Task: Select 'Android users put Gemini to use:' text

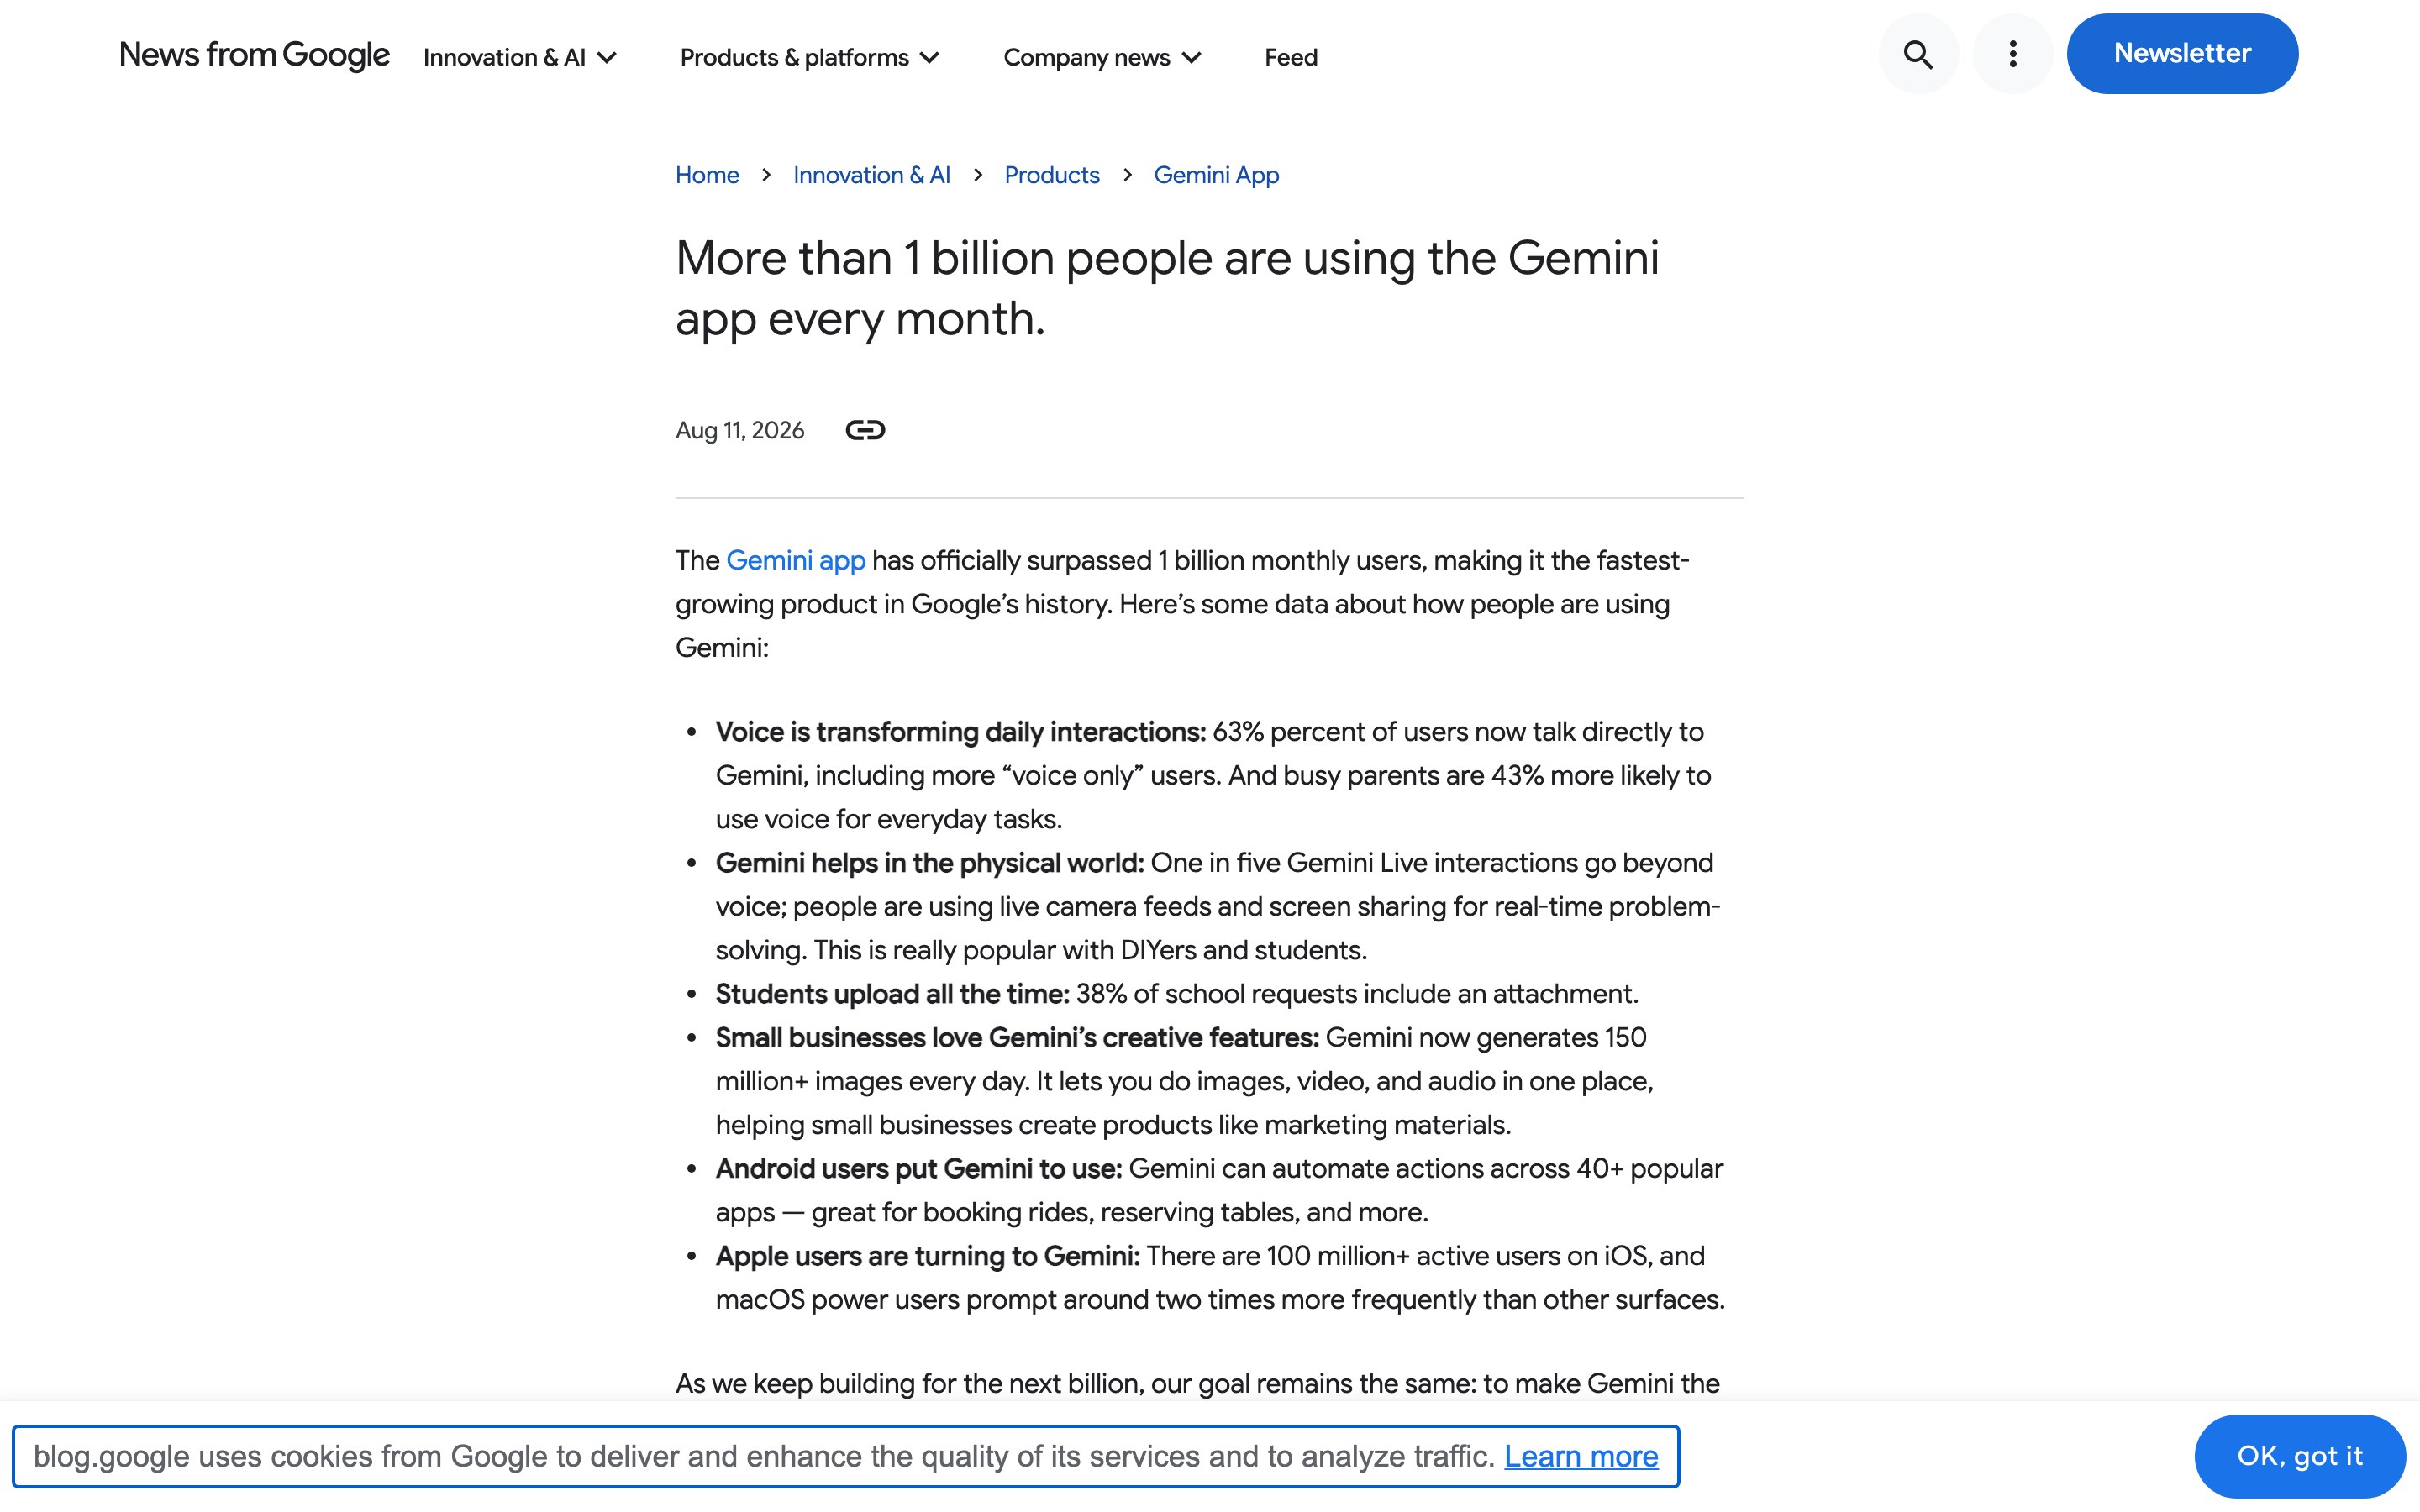Action: (918, 1169)
